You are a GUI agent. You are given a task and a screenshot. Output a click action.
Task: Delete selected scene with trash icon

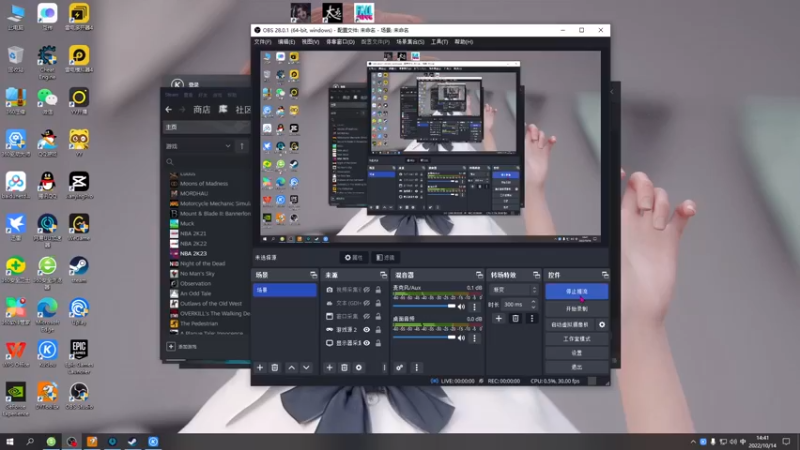click(x=274, y=367)
